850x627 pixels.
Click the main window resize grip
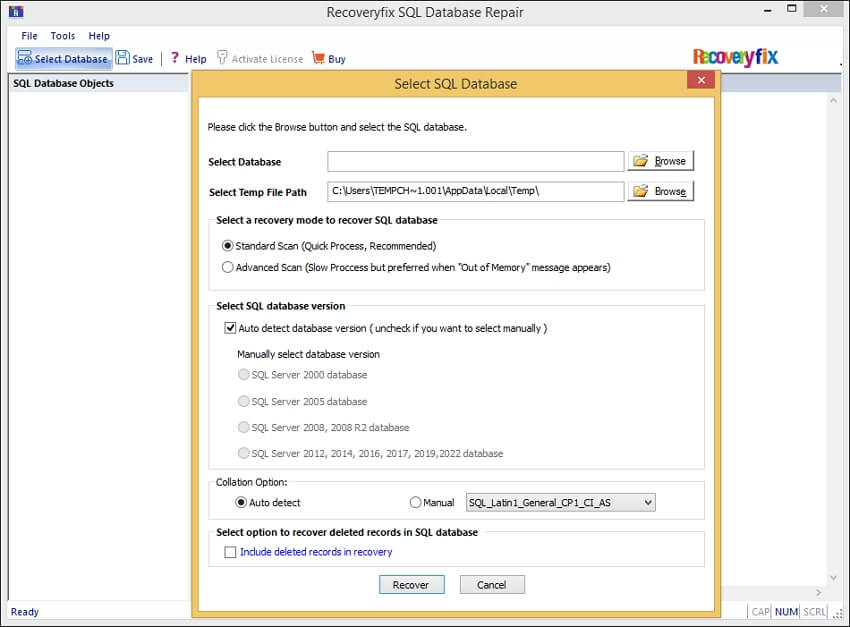[839, 613]
